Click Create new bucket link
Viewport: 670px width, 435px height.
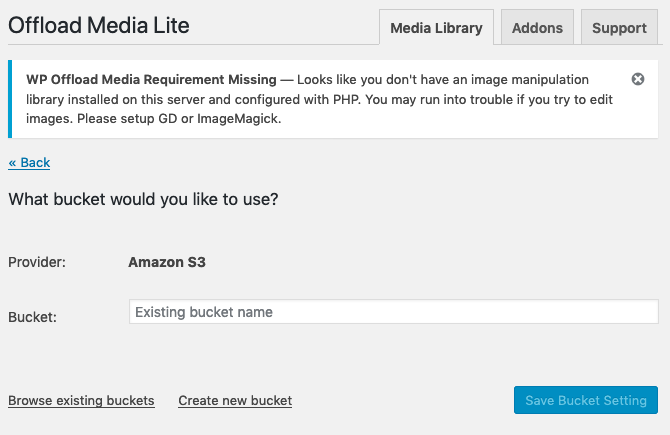235,401
